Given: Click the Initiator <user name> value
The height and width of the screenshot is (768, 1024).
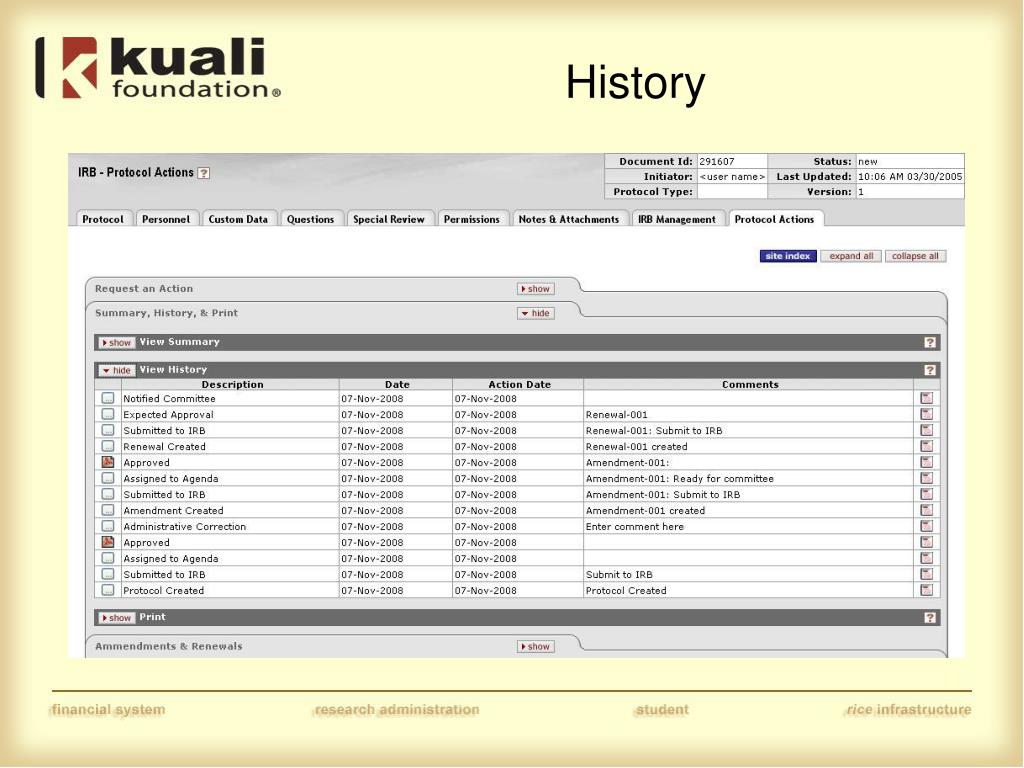Looking at the screenshot, I should point(732,176).
